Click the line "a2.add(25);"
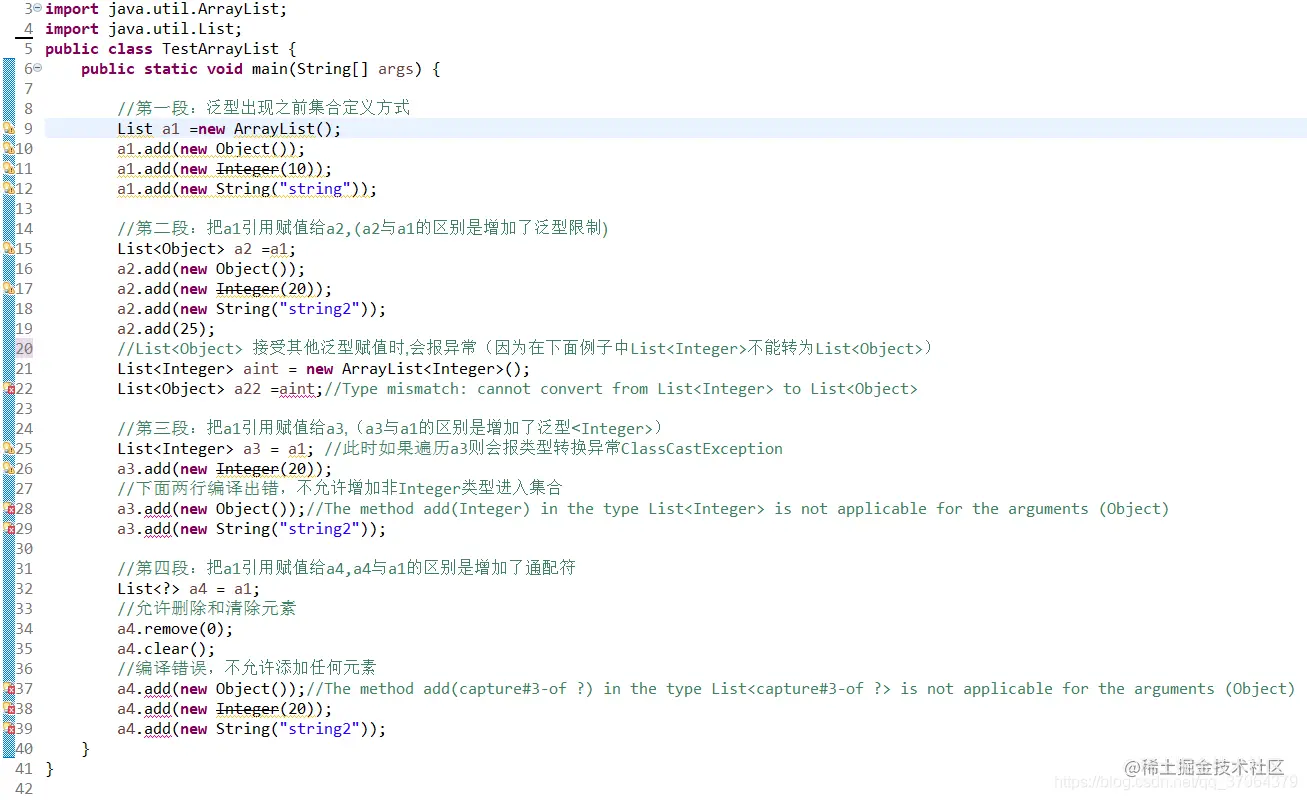 pyautogui.click(x=166, y=329)
